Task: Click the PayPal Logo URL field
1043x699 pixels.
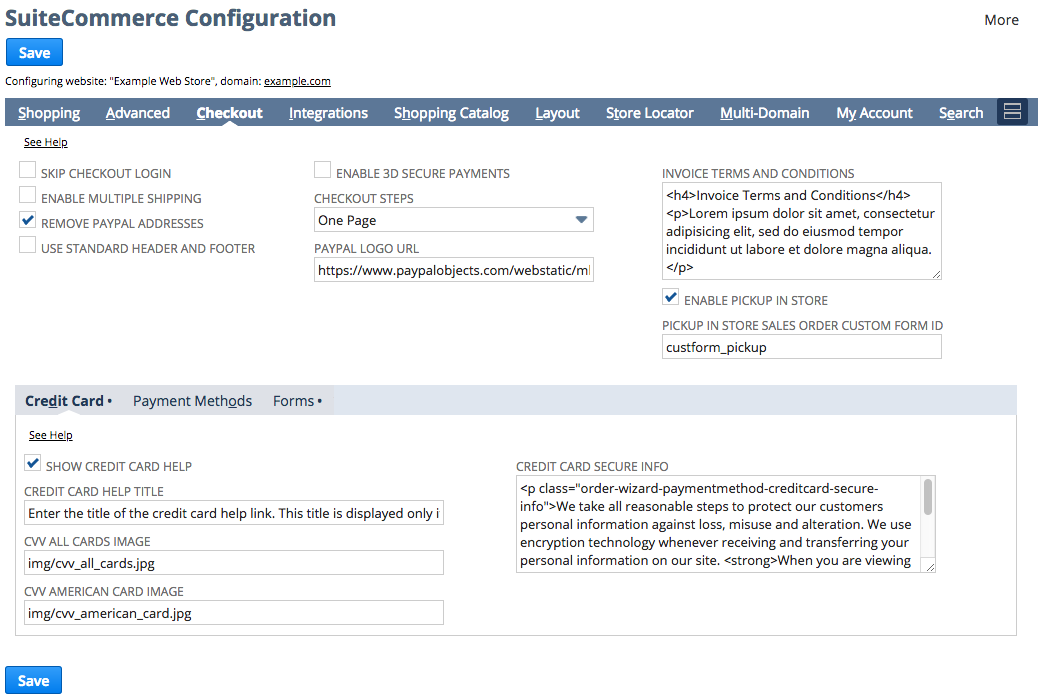Action: [454, 270]
